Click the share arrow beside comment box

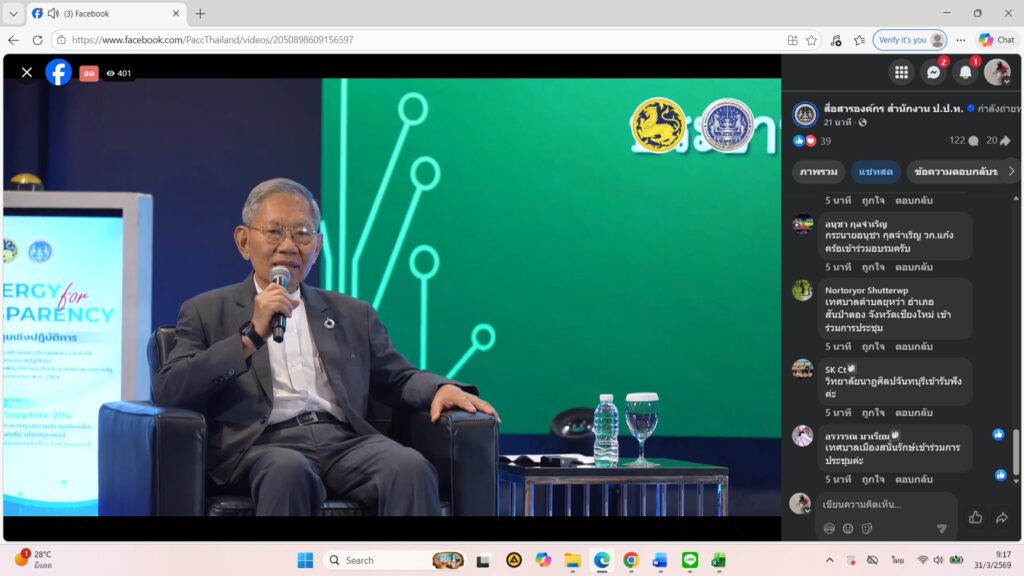point(1001,517)
